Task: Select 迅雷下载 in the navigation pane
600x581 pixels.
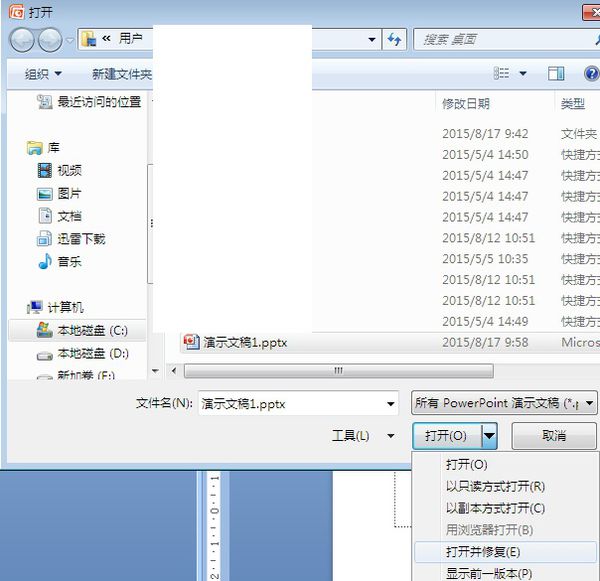Action: [80, 239]
